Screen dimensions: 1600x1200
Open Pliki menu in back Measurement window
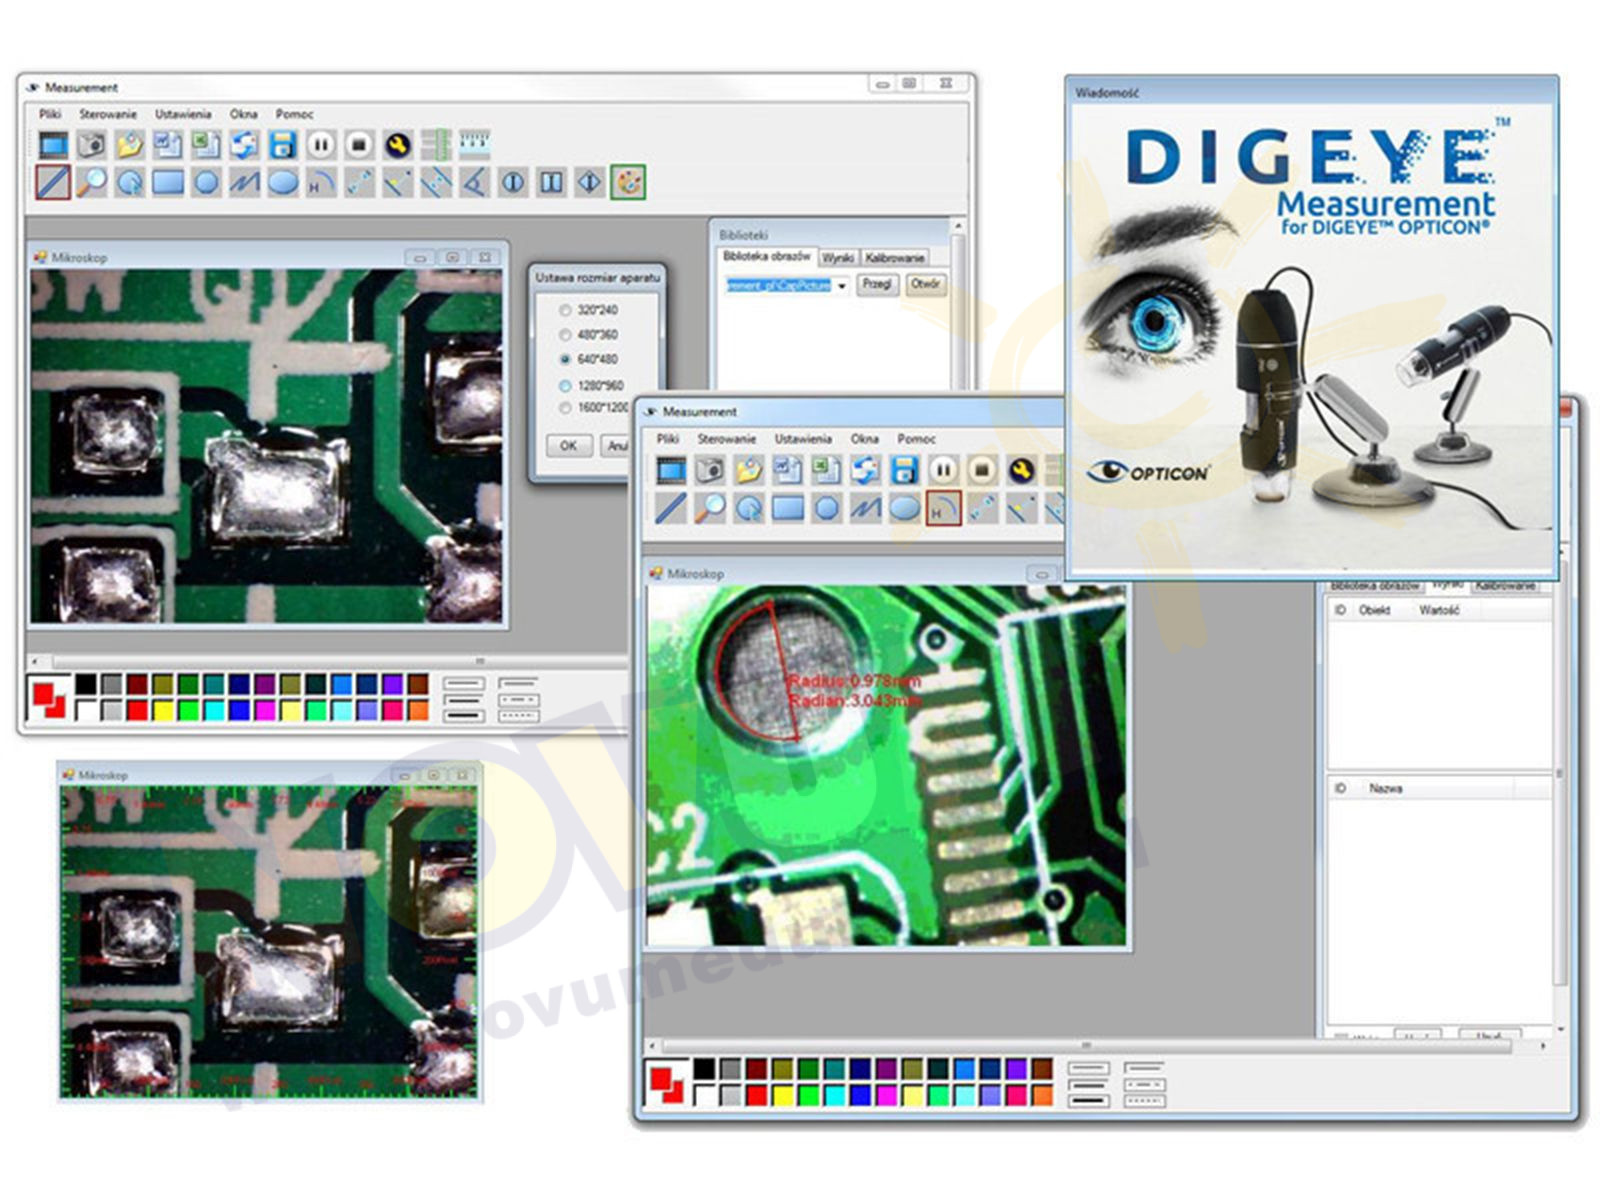click(x=50, y=114)
